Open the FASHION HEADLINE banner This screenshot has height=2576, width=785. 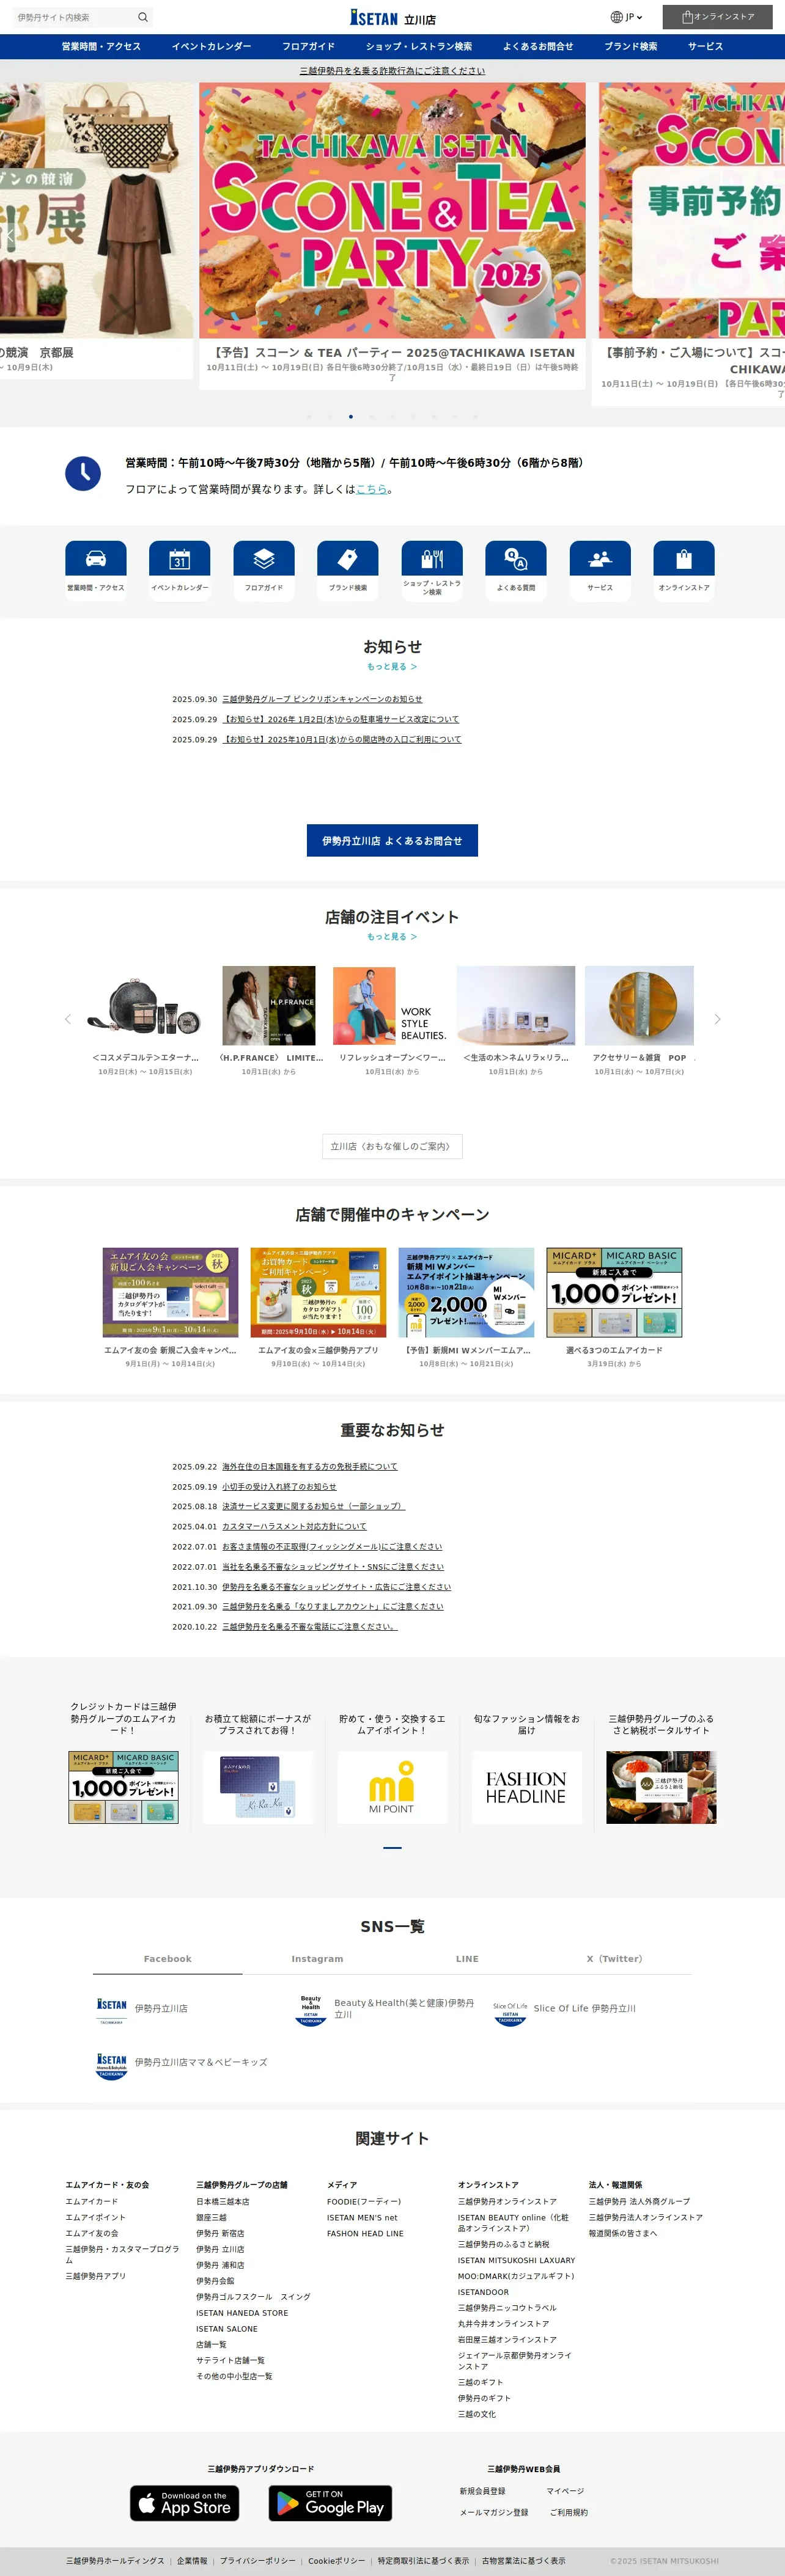(x=526, y=1787)
